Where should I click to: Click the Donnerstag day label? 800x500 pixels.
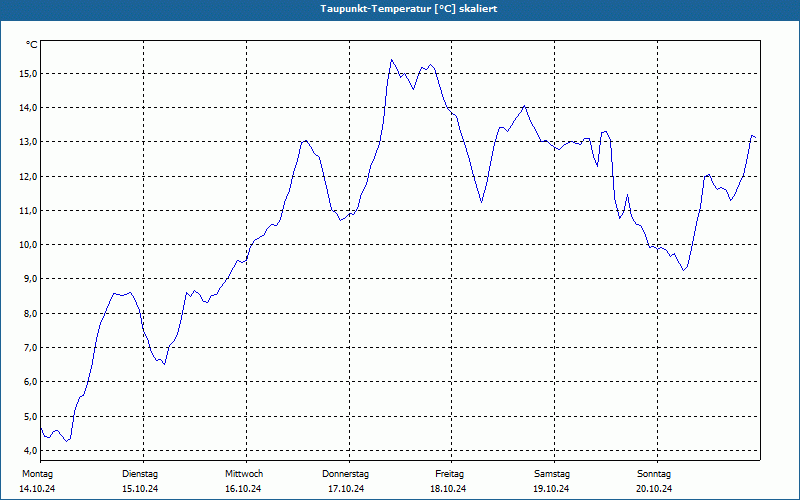point(345,474)
